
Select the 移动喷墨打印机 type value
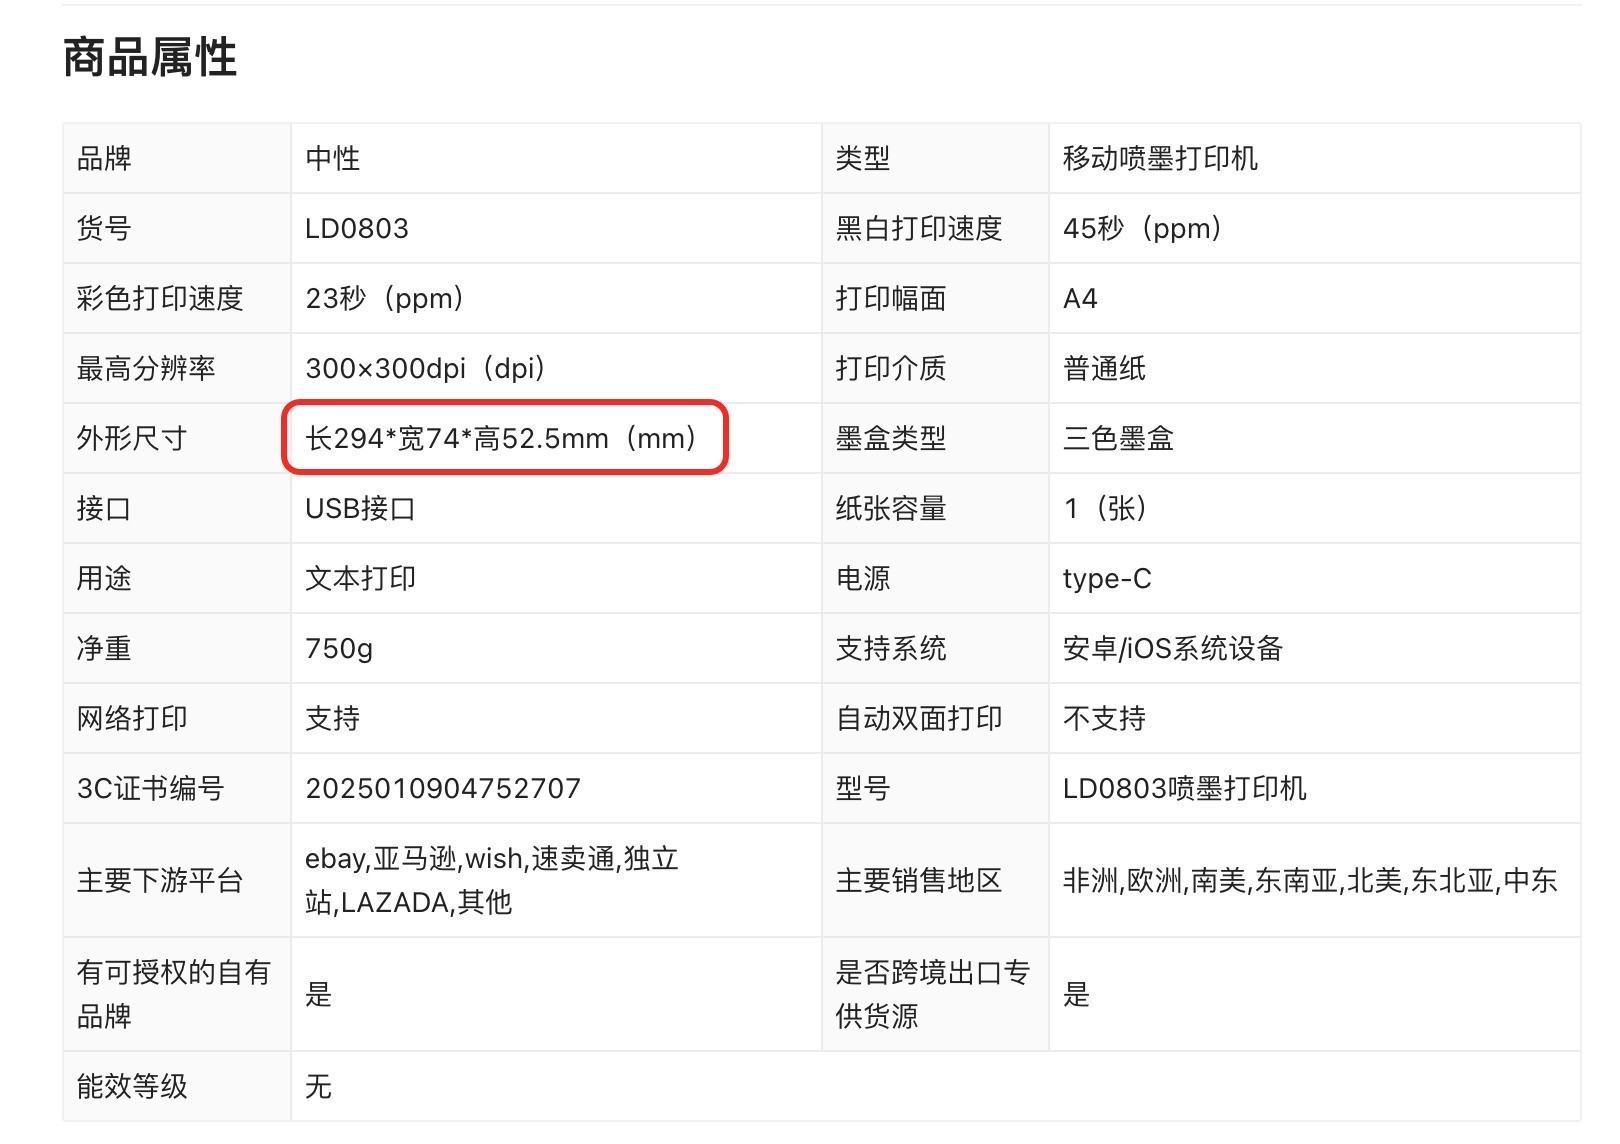click(1160, 159)
